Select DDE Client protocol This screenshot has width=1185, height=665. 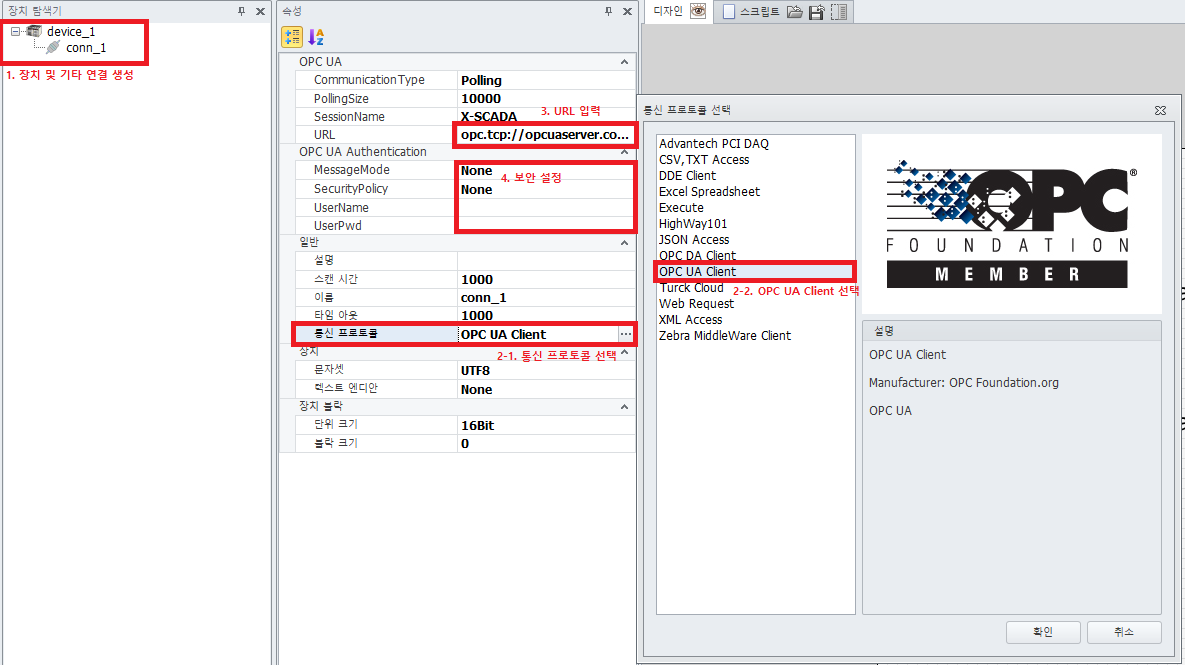tap(687, 175)
